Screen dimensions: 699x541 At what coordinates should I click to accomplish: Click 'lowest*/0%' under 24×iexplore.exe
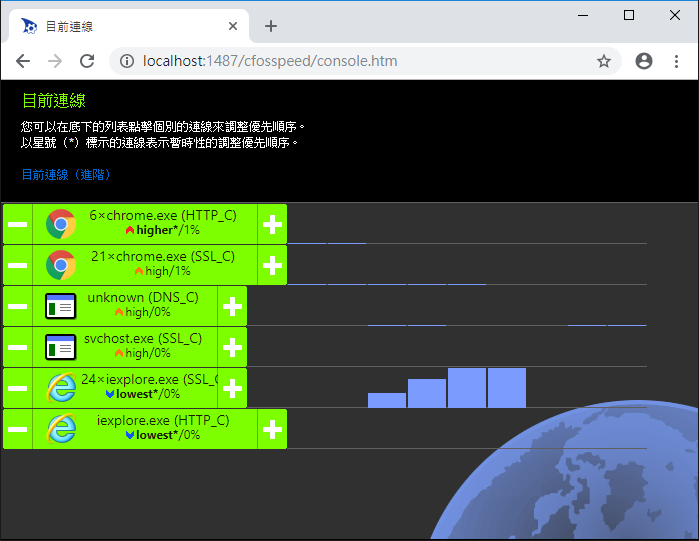[143, 394]
